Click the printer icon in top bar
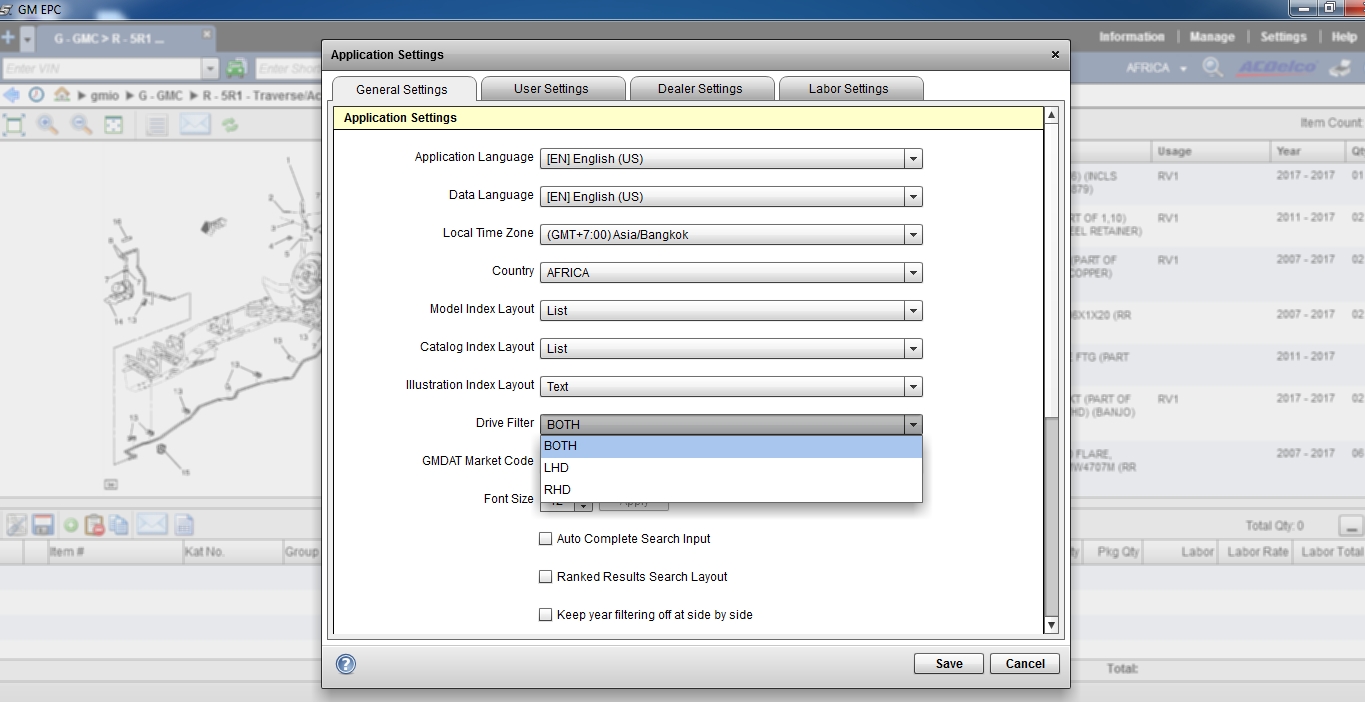The height and width of the screenshot is (702, 1365). click(1340, 68)
